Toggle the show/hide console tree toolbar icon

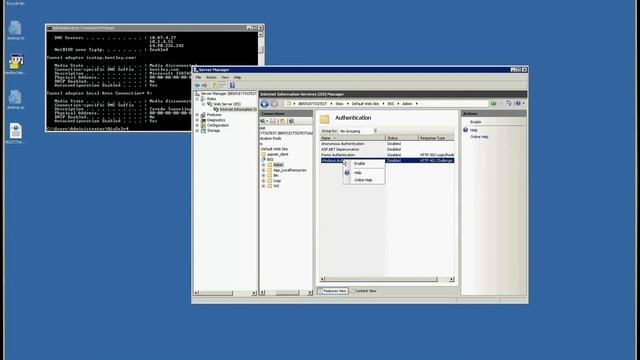pos(223,85)
